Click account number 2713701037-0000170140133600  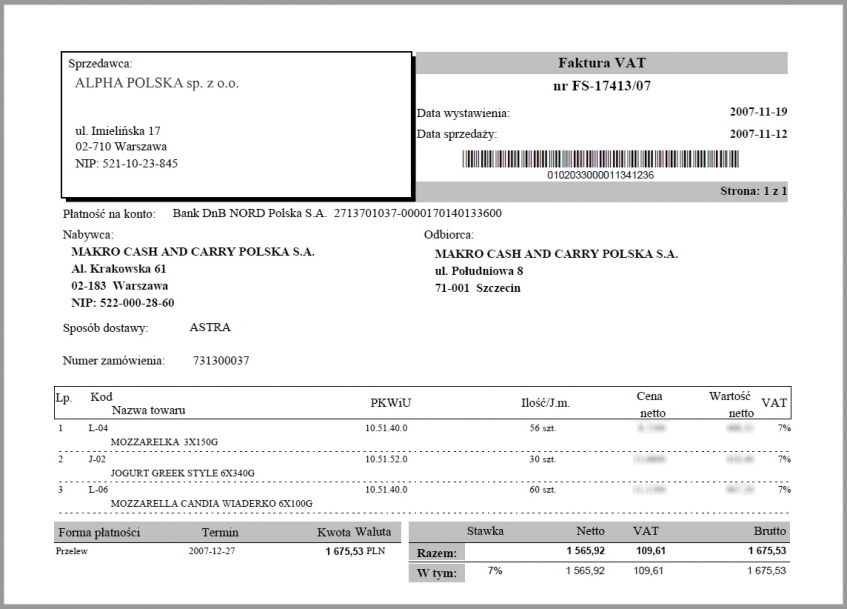coord(418,213)
